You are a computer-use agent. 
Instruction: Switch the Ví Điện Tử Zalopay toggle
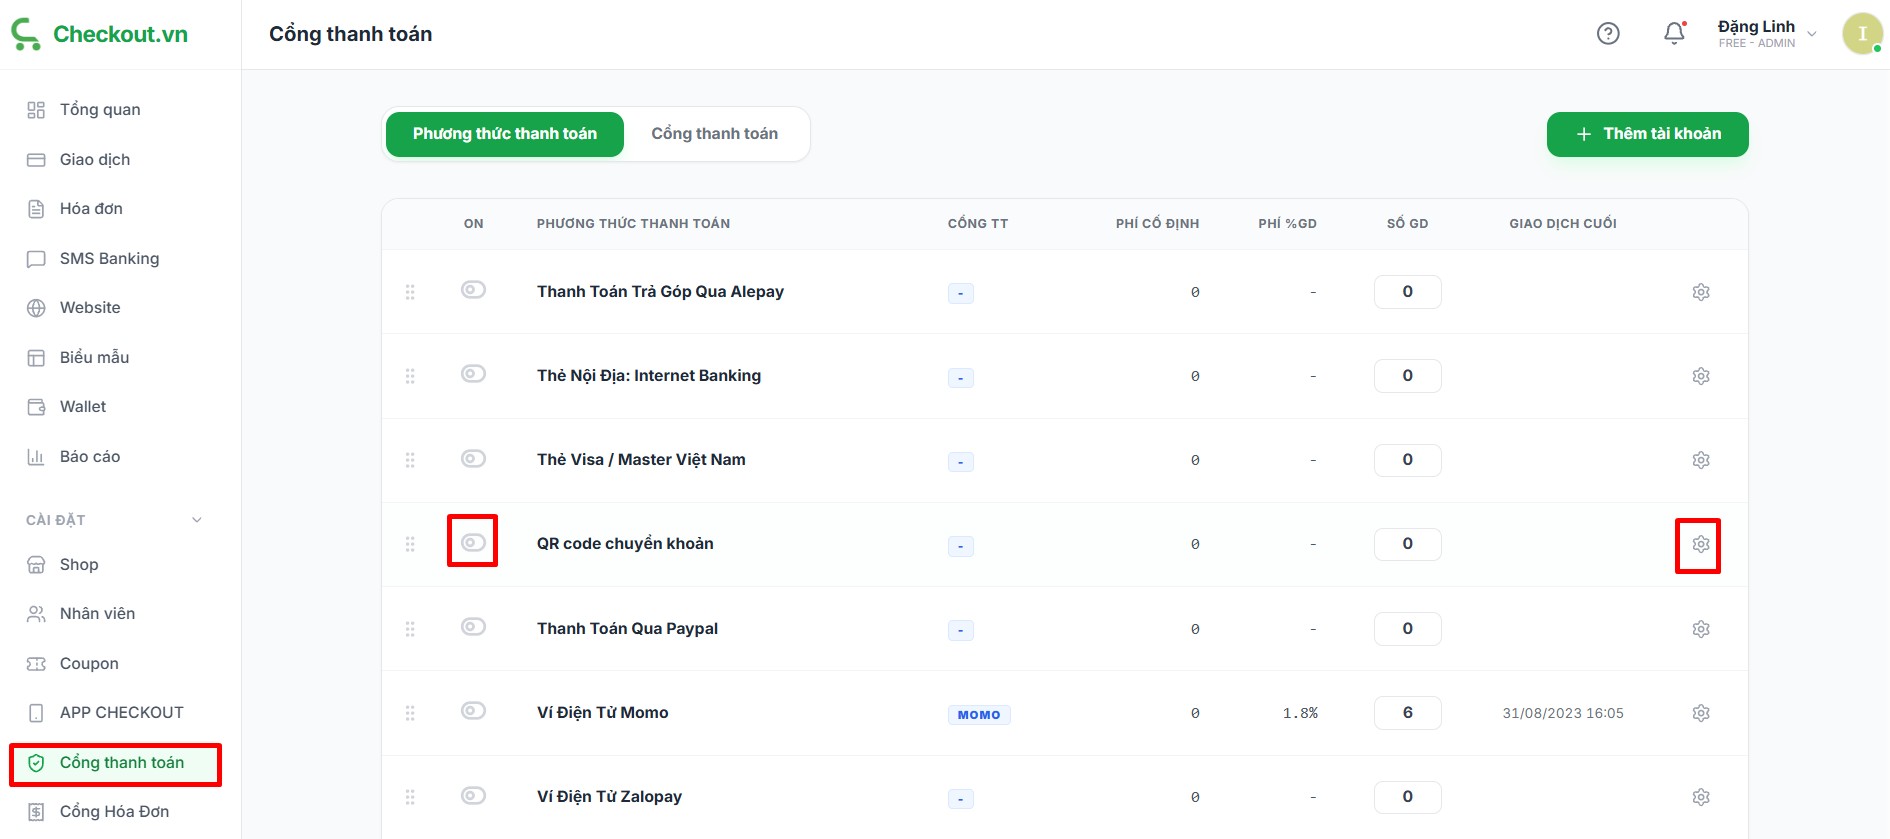(x=473, y=795)
